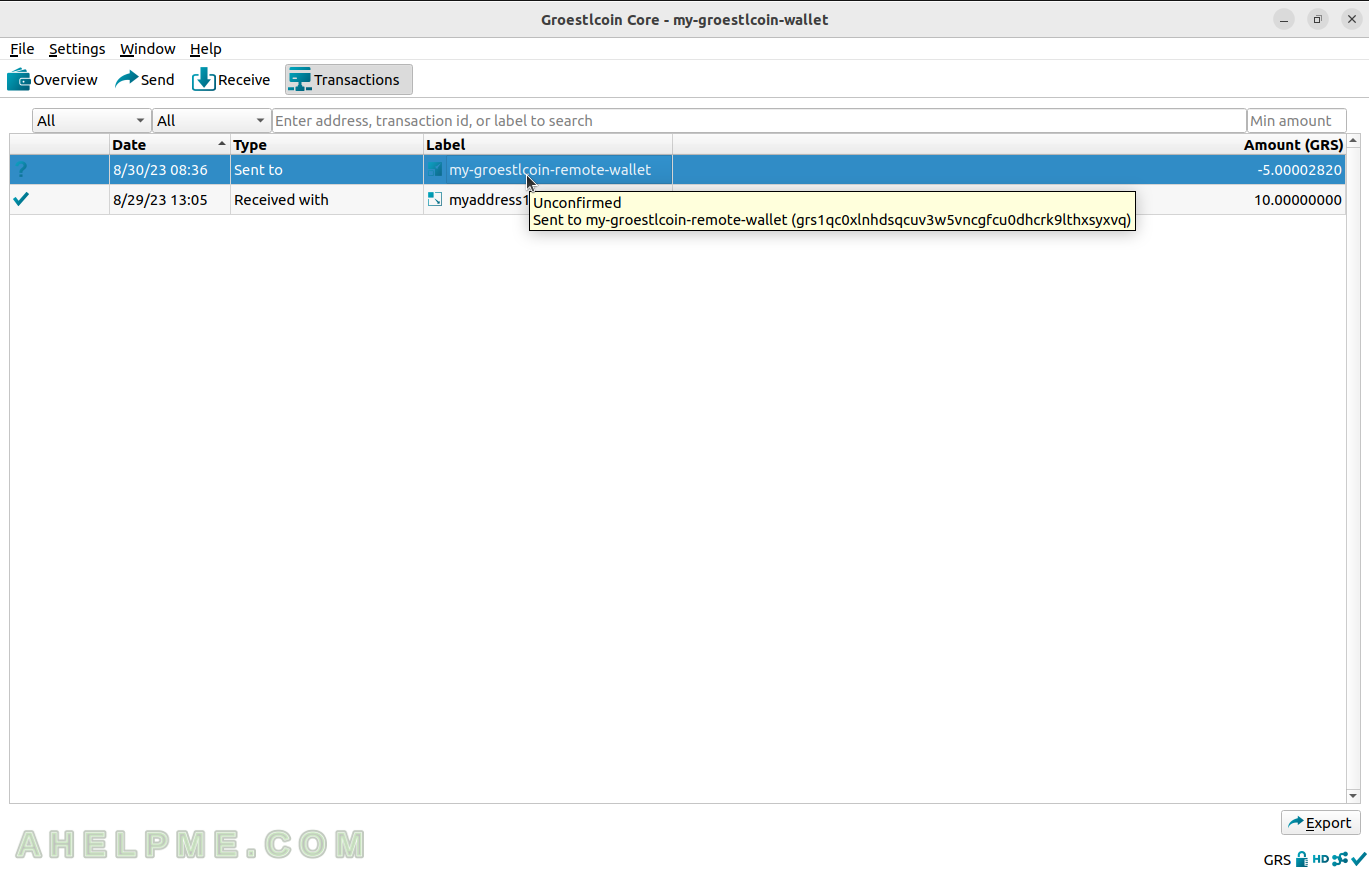Expand the date filter All dropdown
The height and width of the screenshot is (872, 1369).
pyautogui.click(x=92, y=121)
